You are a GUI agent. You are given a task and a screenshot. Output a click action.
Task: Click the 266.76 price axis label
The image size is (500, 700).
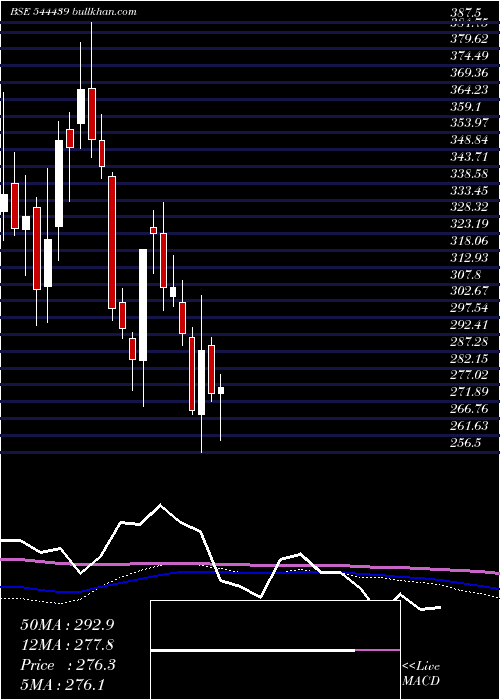click(x=469, y=409)
